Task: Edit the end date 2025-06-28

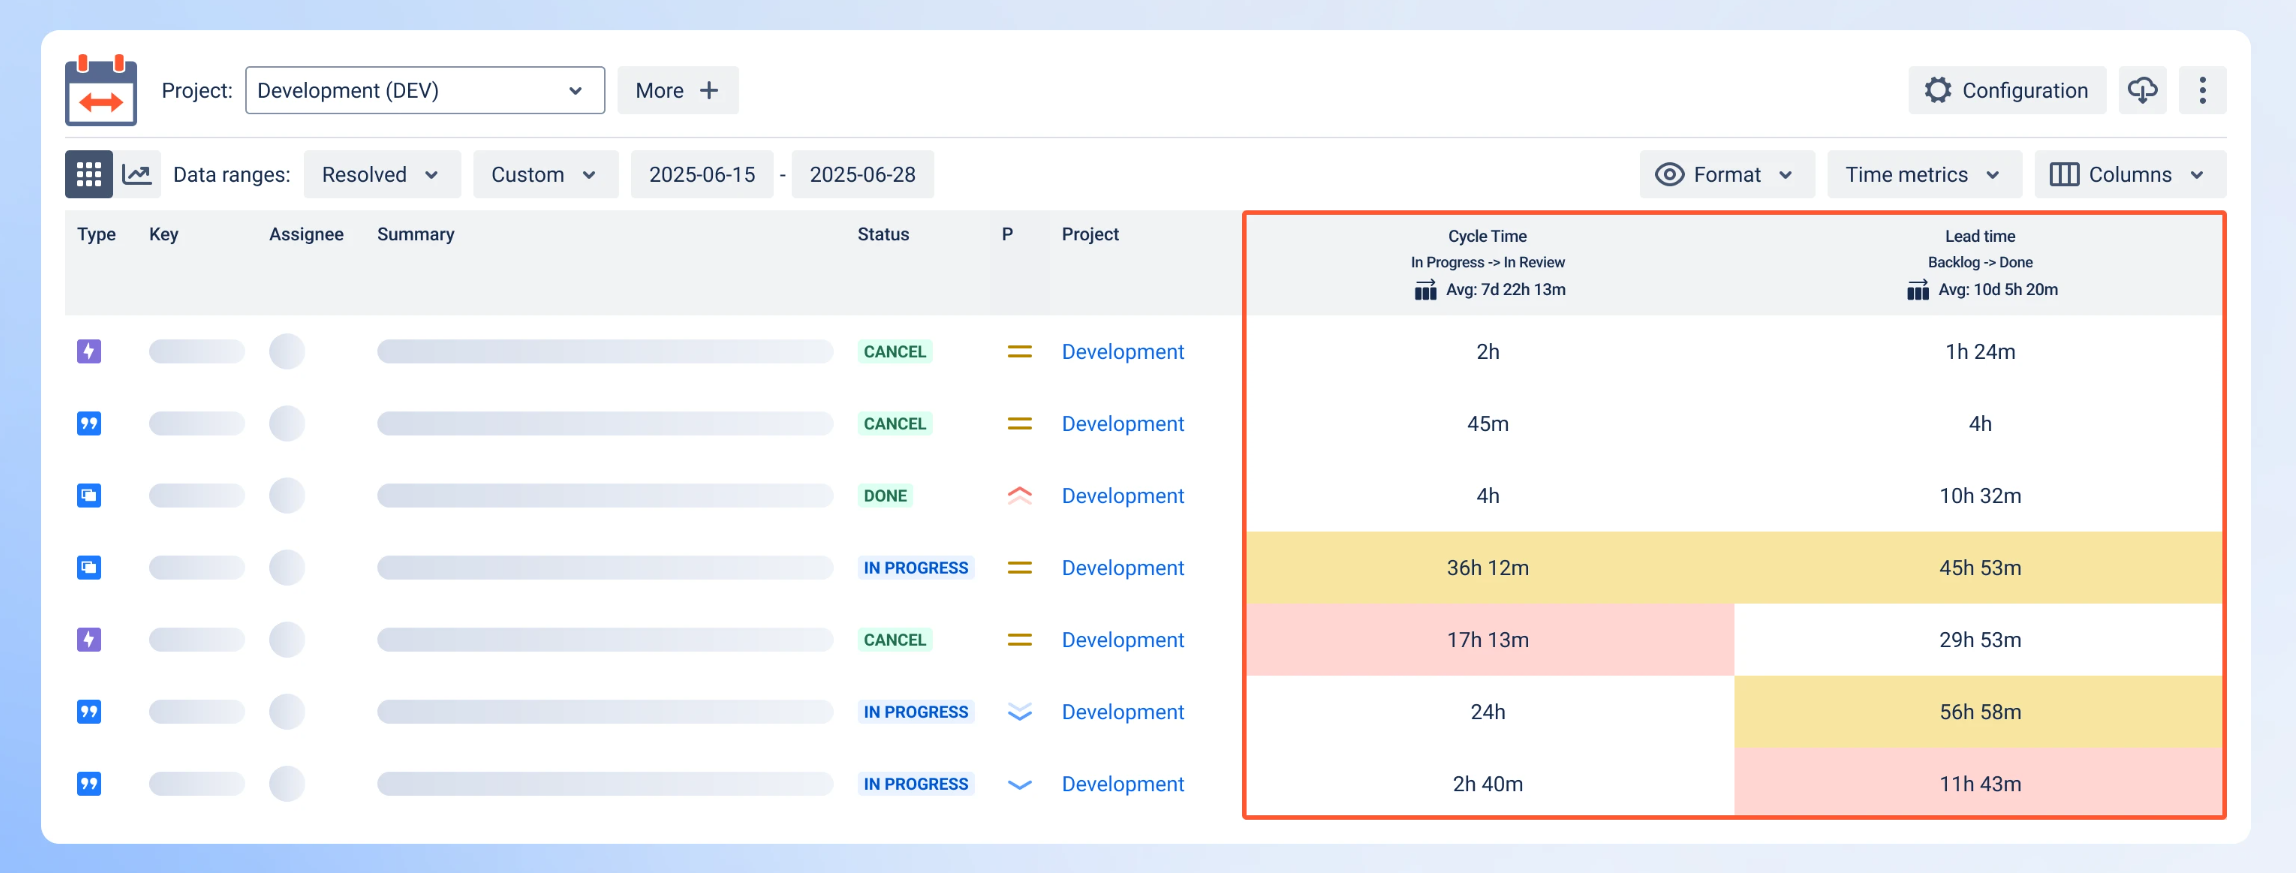Action: pyautogui.click(x=863, y=175)
